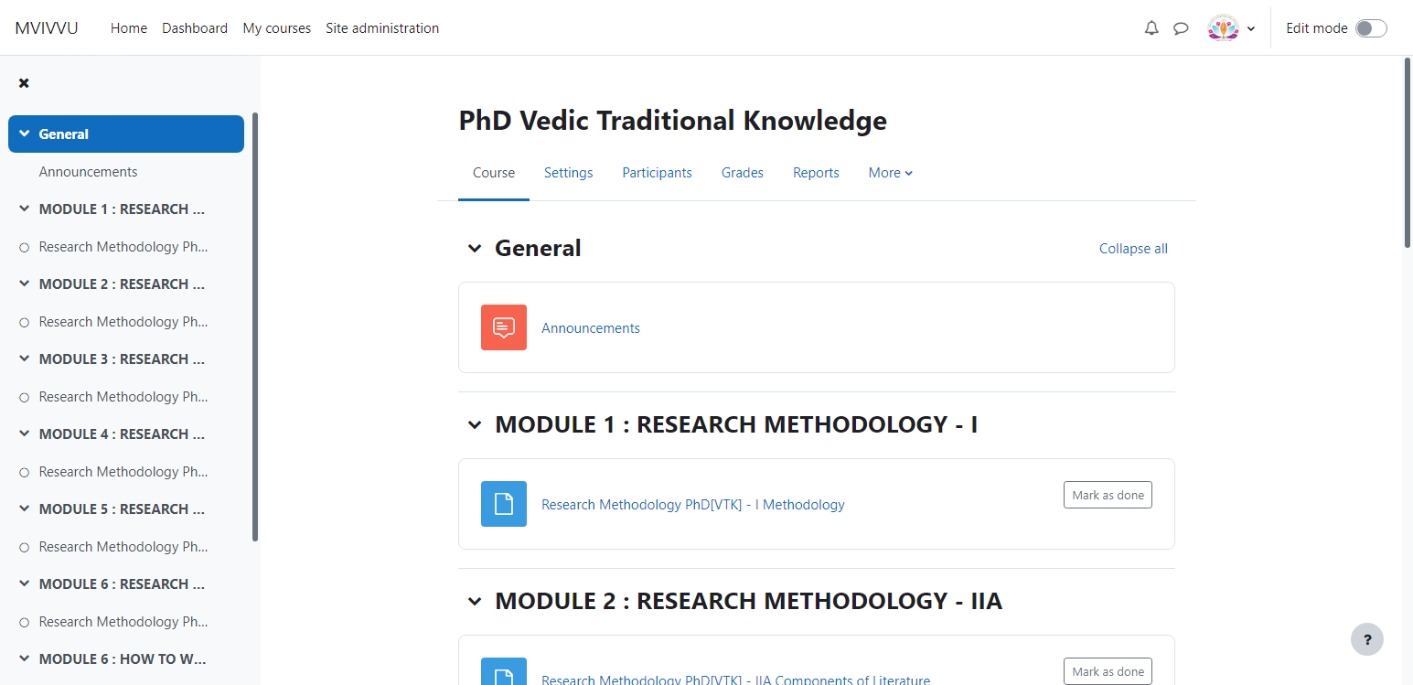This screenshot has height=685, width=1413.
Task: Mark Research Methodology I Methodology as done
Action: click(x=1107, y=495)
